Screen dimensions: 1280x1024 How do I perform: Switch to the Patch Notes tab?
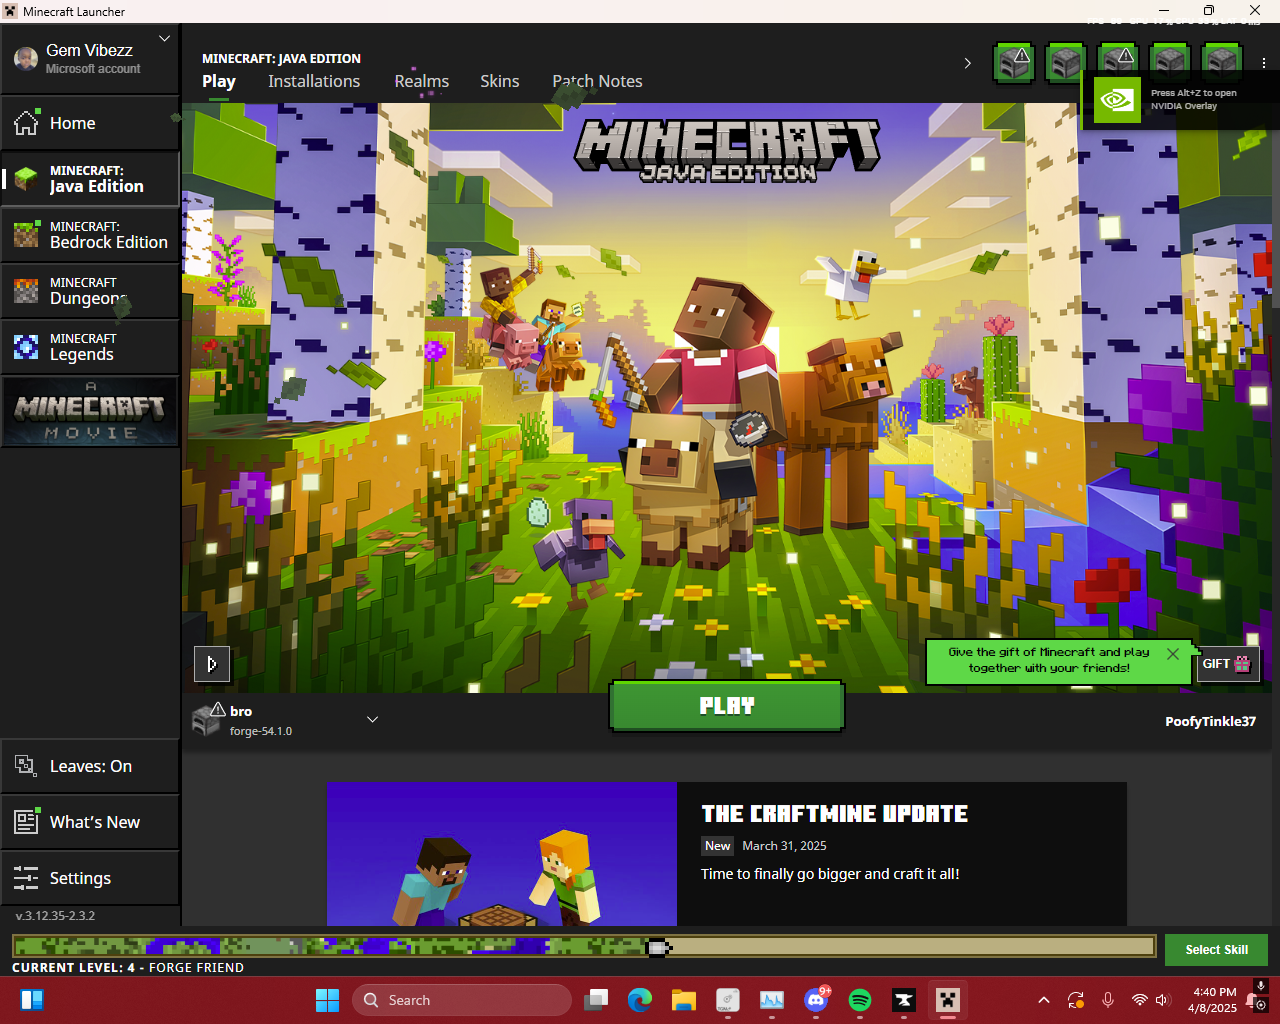point(597,81)
